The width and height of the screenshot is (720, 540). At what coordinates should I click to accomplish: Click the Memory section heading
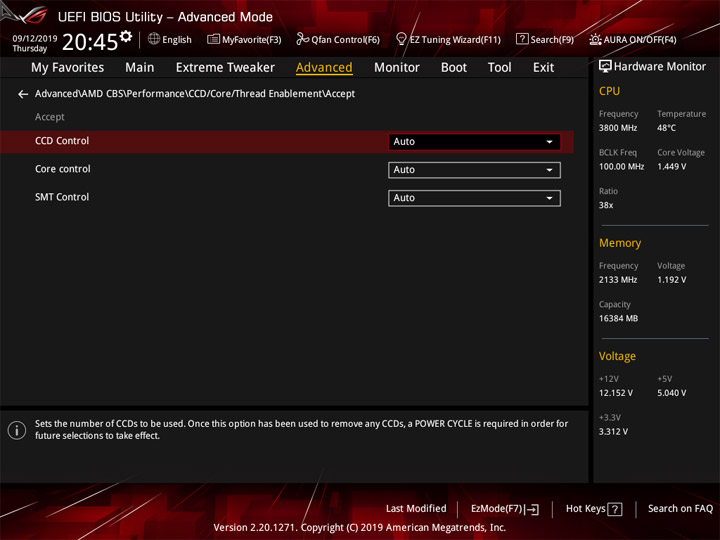coord(620,243)
